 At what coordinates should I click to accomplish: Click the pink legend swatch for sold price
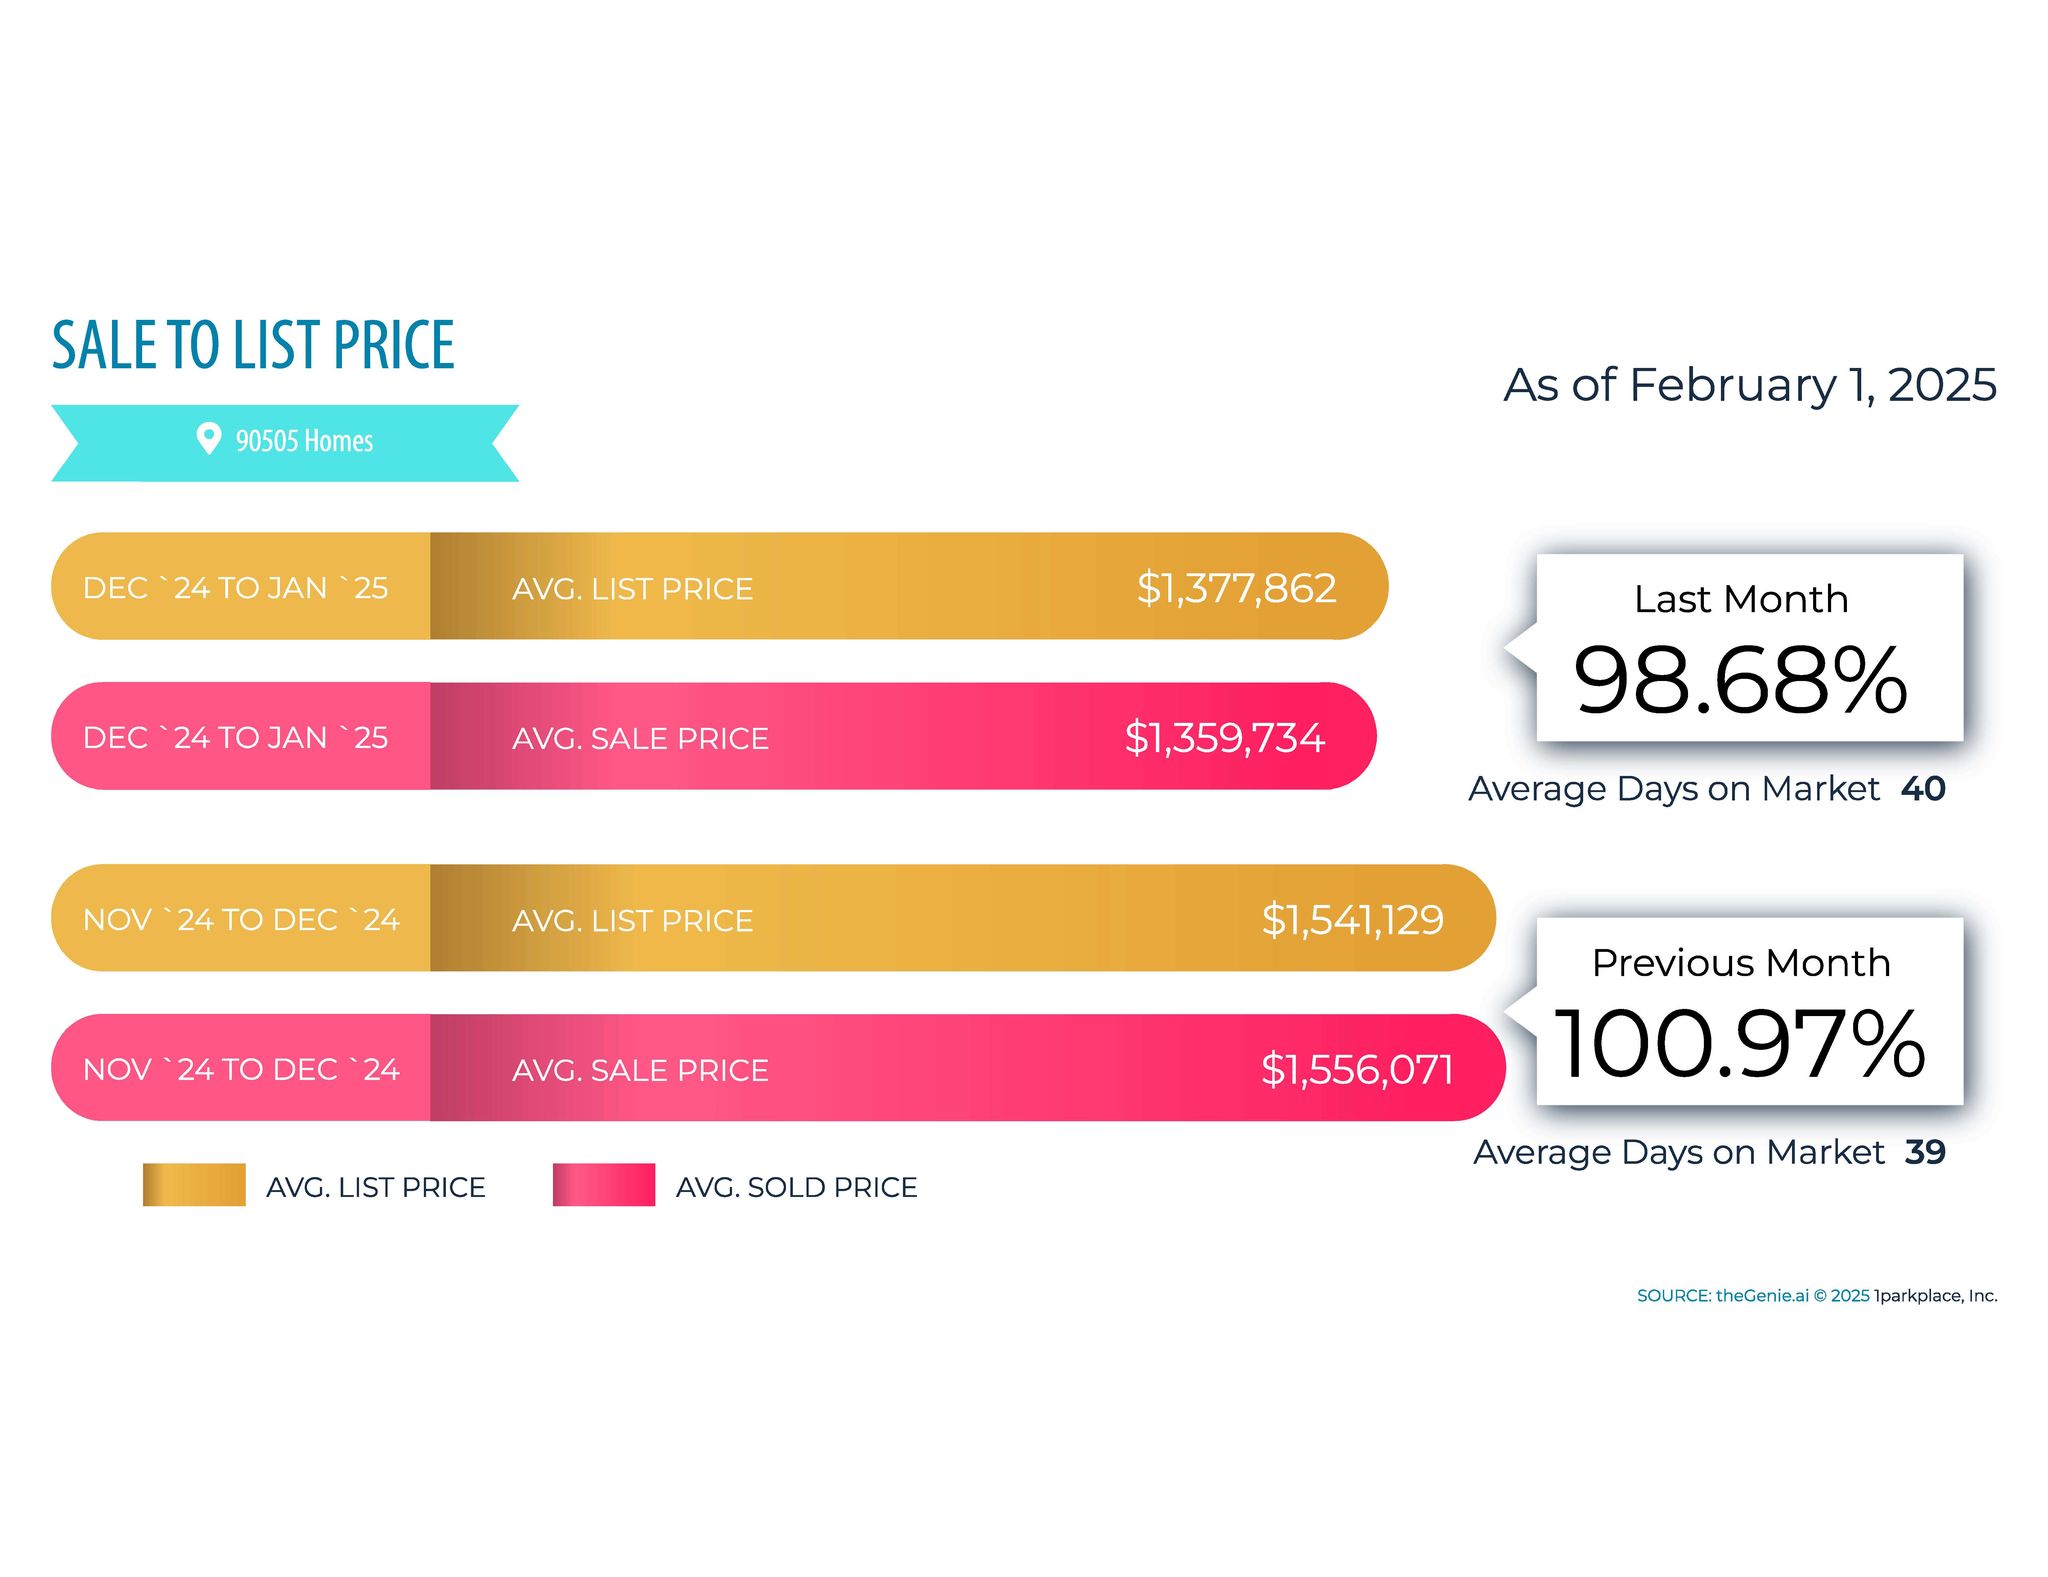tap(603, 1185)
